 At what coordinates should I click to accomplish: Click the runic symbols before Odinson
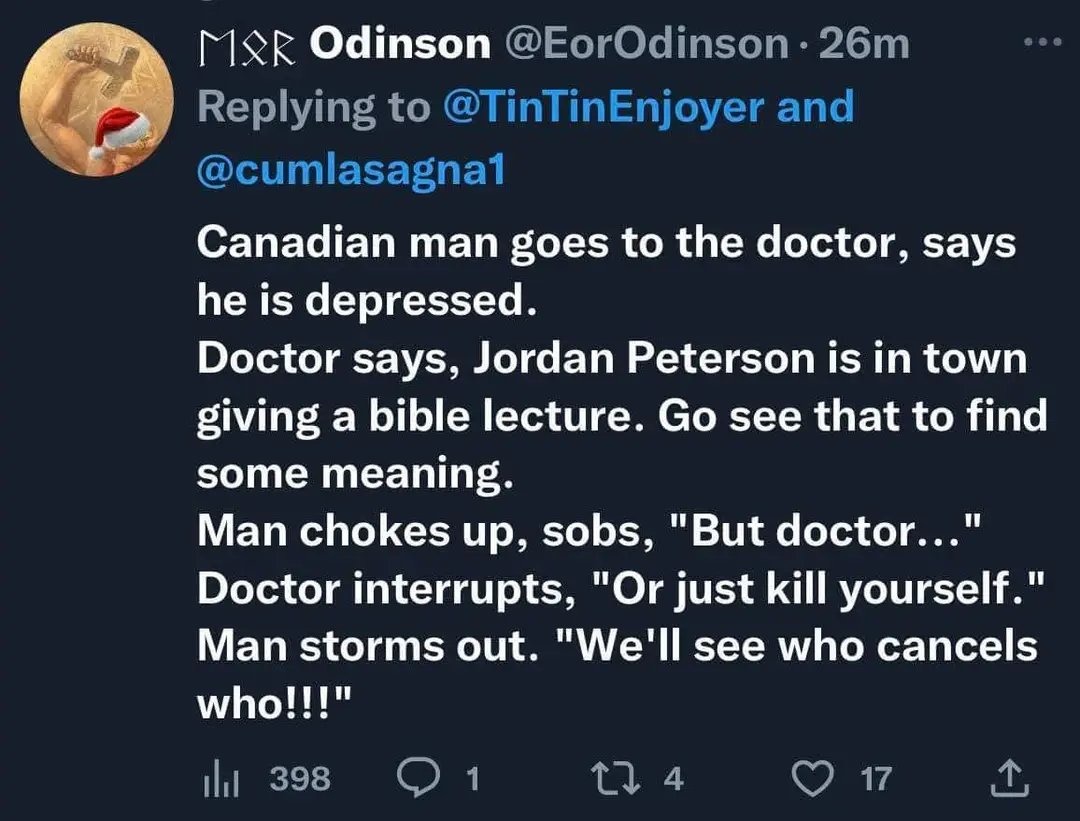pos(248,45)
